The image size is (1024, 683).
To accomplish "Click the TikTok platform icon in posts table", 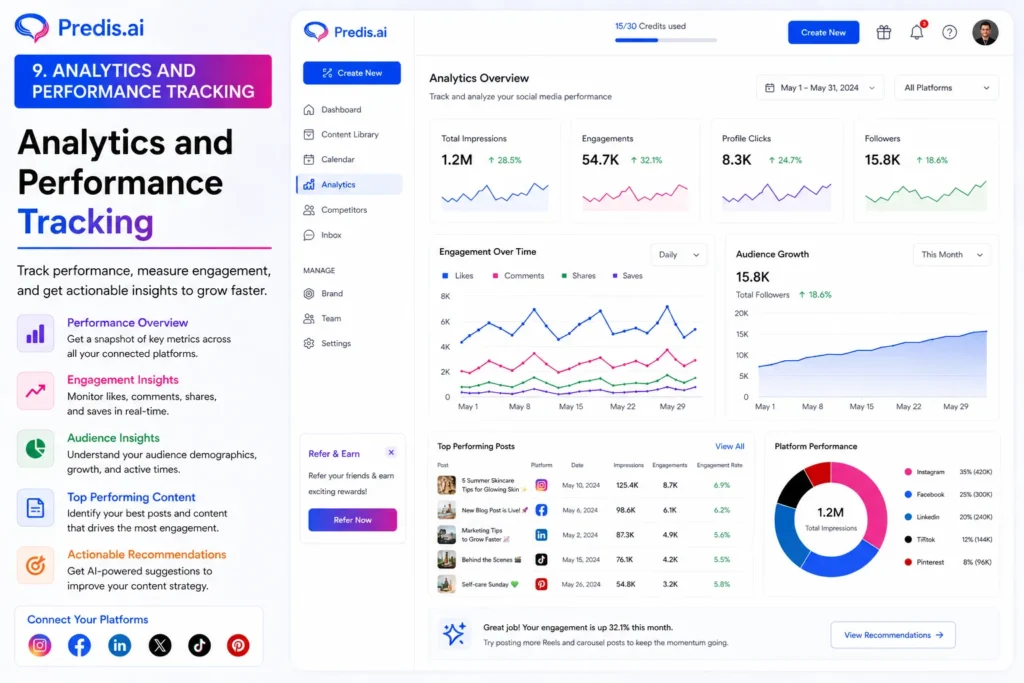I will pos(541,560).
